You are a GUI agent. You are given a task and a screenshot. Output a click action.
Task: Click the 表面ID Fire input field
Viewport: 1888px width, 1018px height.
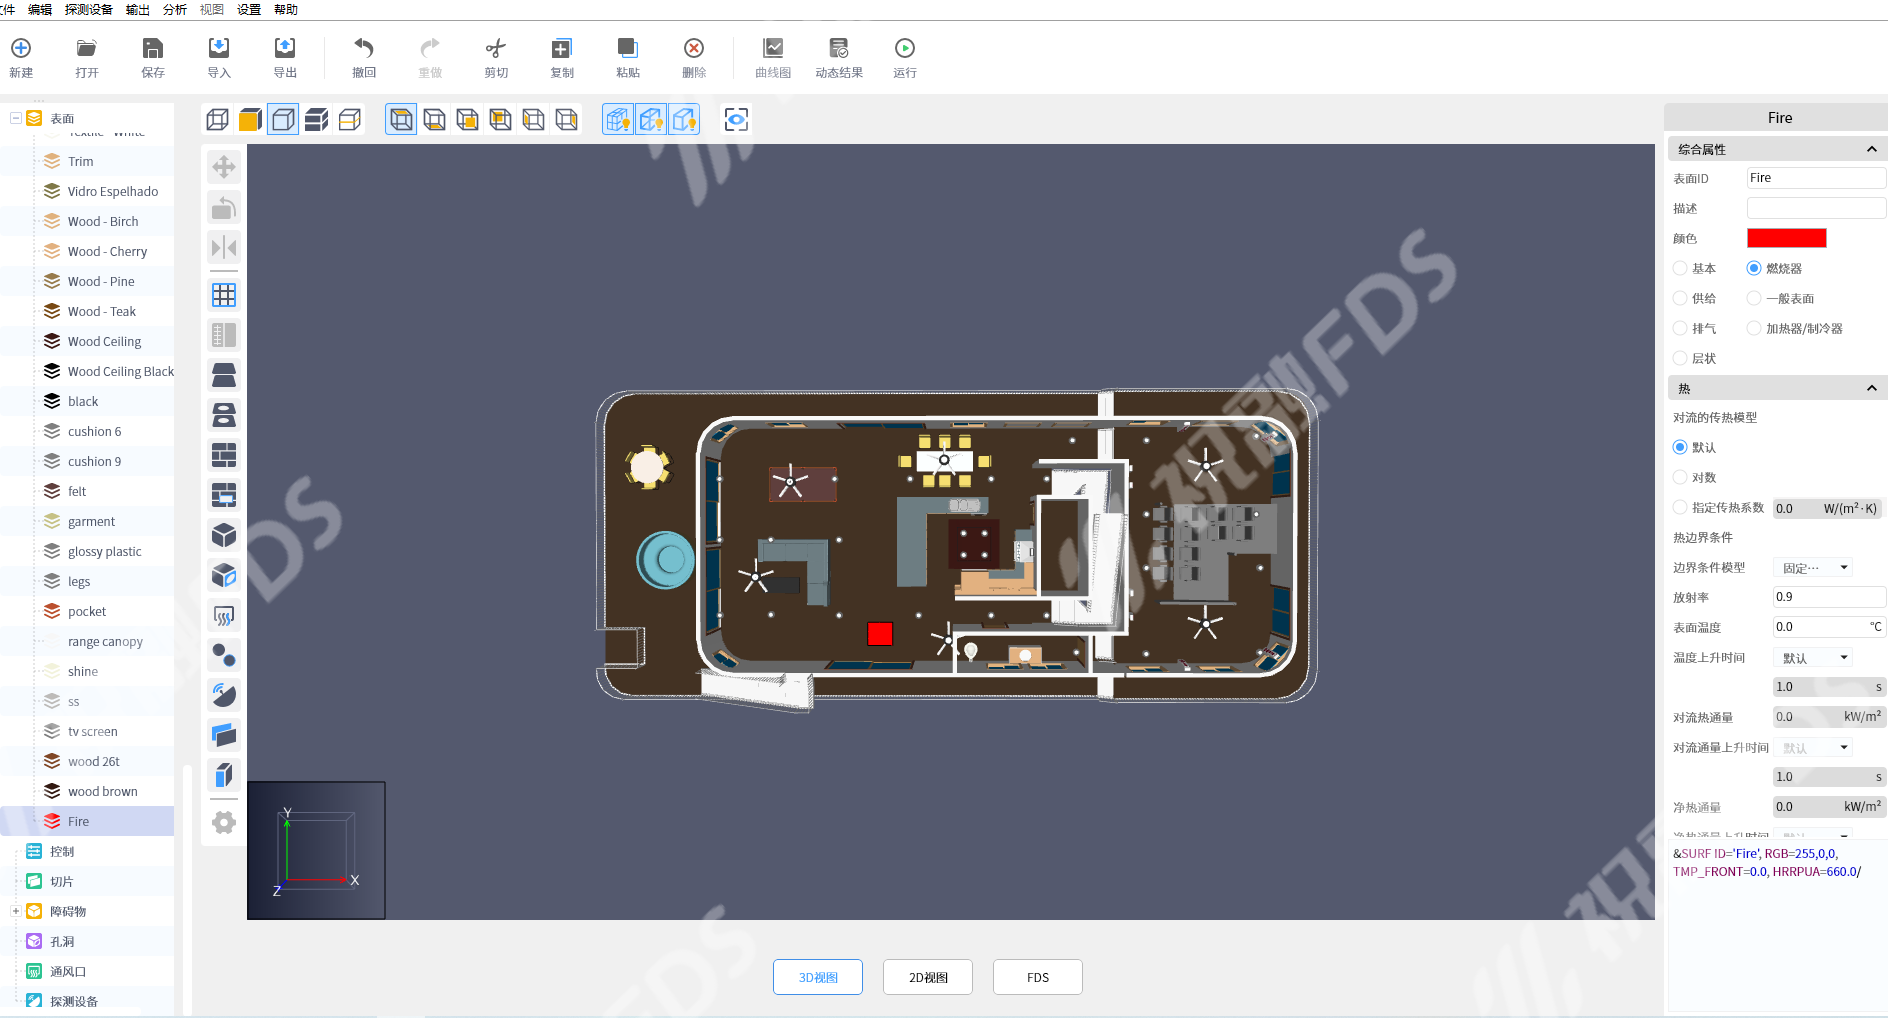(x=1816, y=178)
